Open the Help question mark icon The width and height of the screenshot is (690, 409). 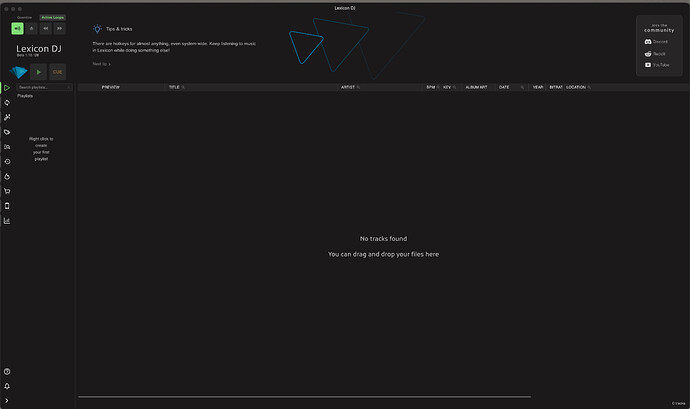7,372
